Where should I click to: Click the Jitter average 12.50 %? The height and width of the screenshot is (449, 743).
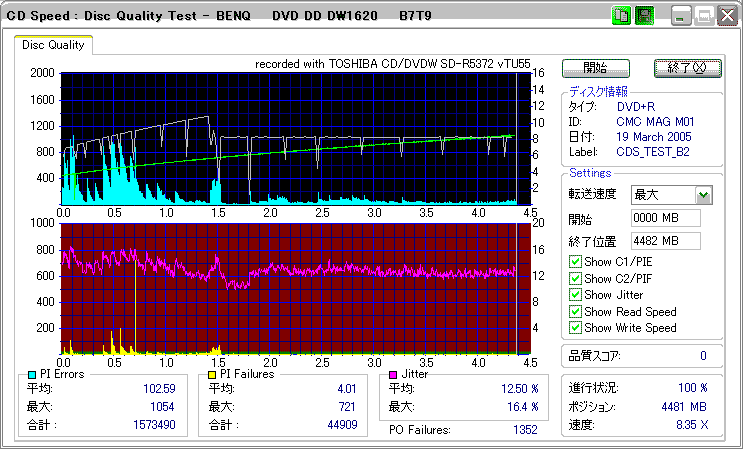coord(520,389)
